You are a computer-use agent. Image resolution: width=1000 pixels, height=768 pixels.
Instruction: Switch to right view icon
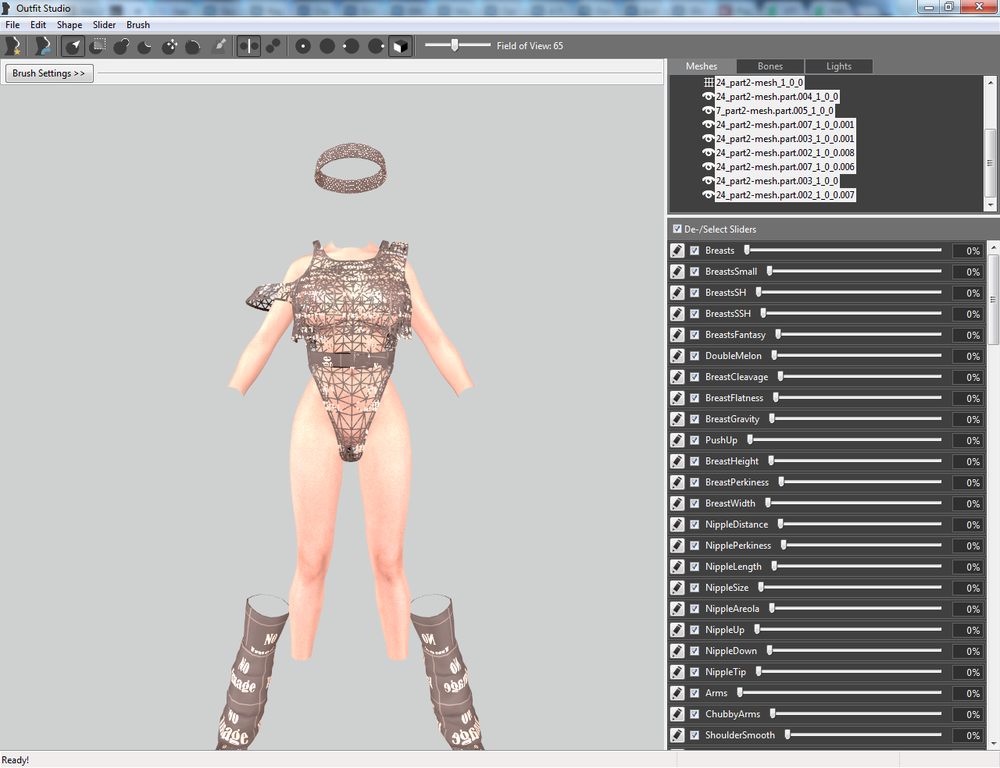376,46
